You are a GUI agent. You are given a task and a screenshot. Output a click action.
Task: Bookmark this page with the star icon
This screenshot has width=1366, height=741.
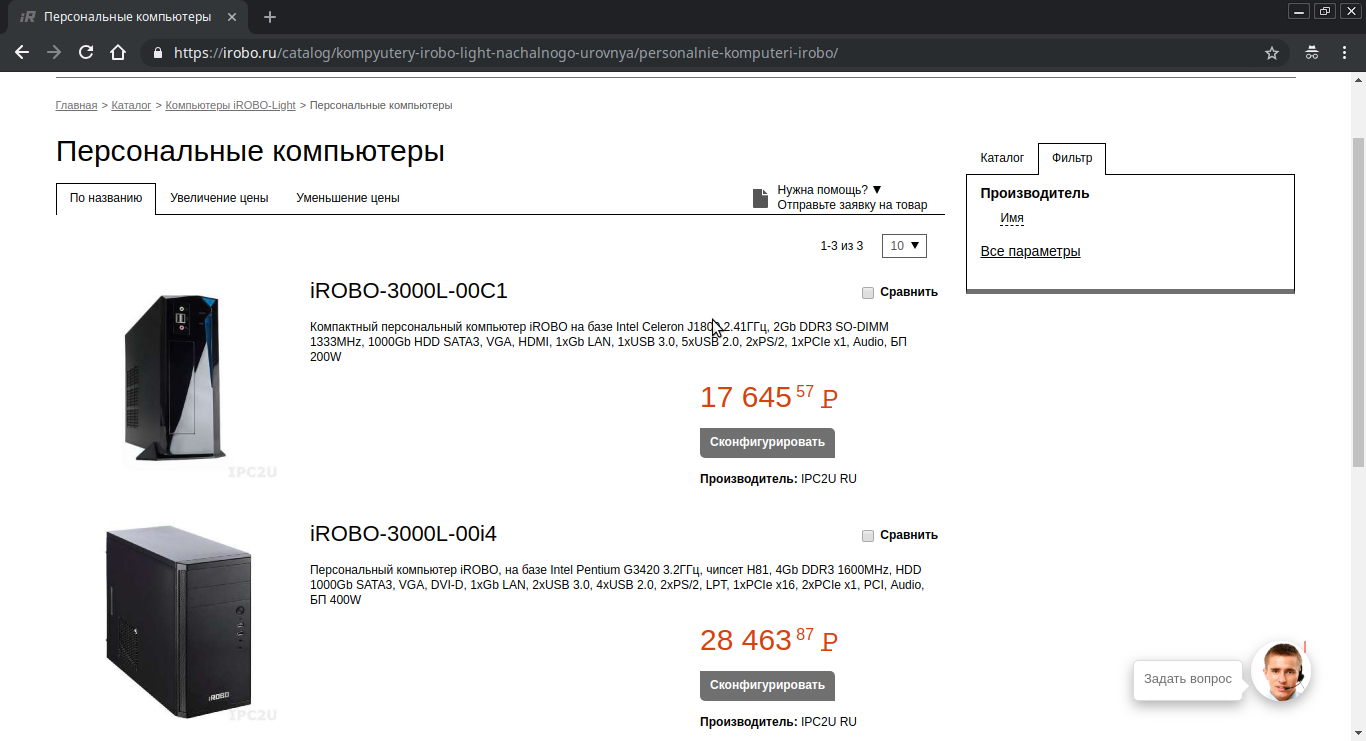tap(1272, 53)
